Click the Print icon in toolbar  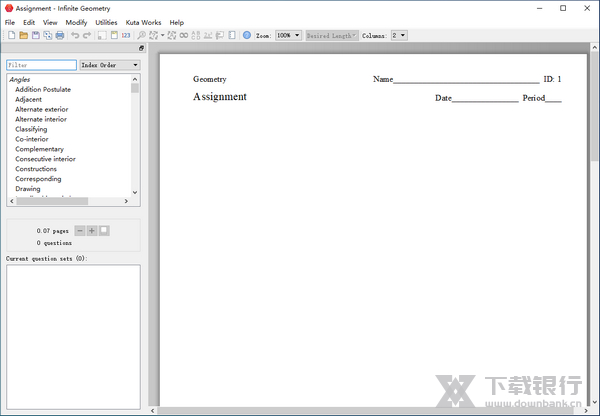60,35
